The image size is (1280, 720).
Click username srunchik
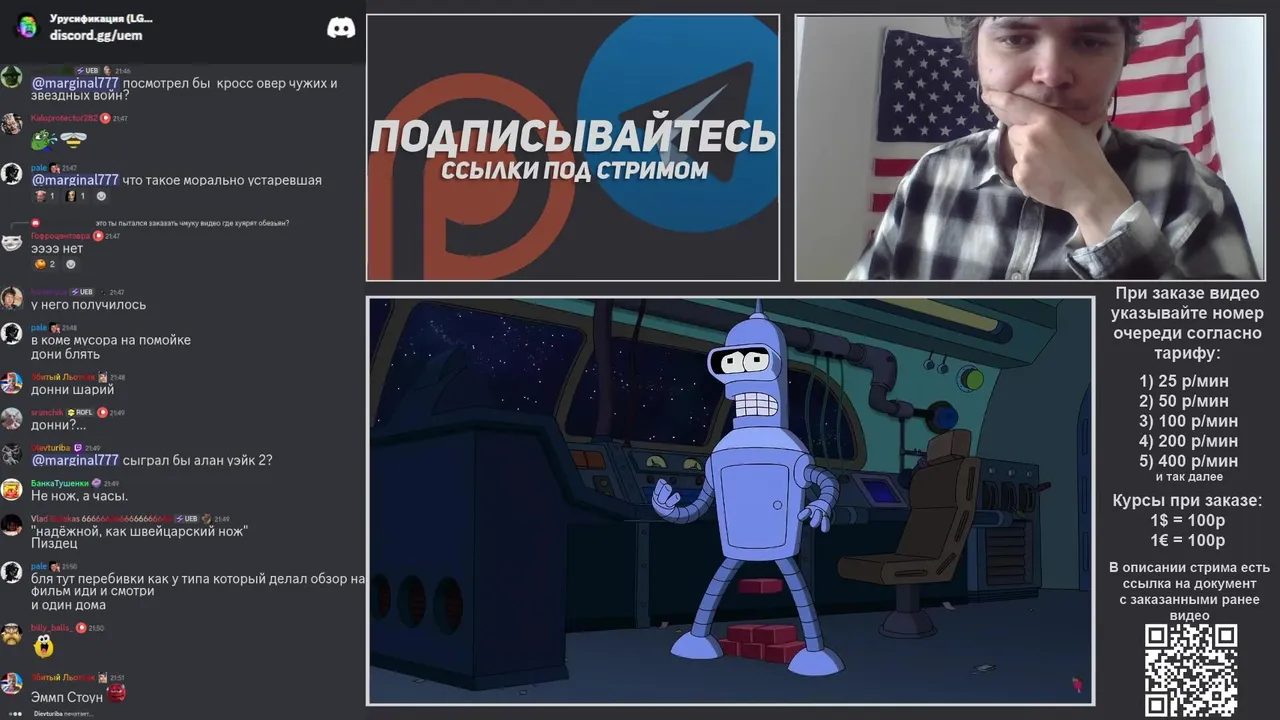pos(47,412)
